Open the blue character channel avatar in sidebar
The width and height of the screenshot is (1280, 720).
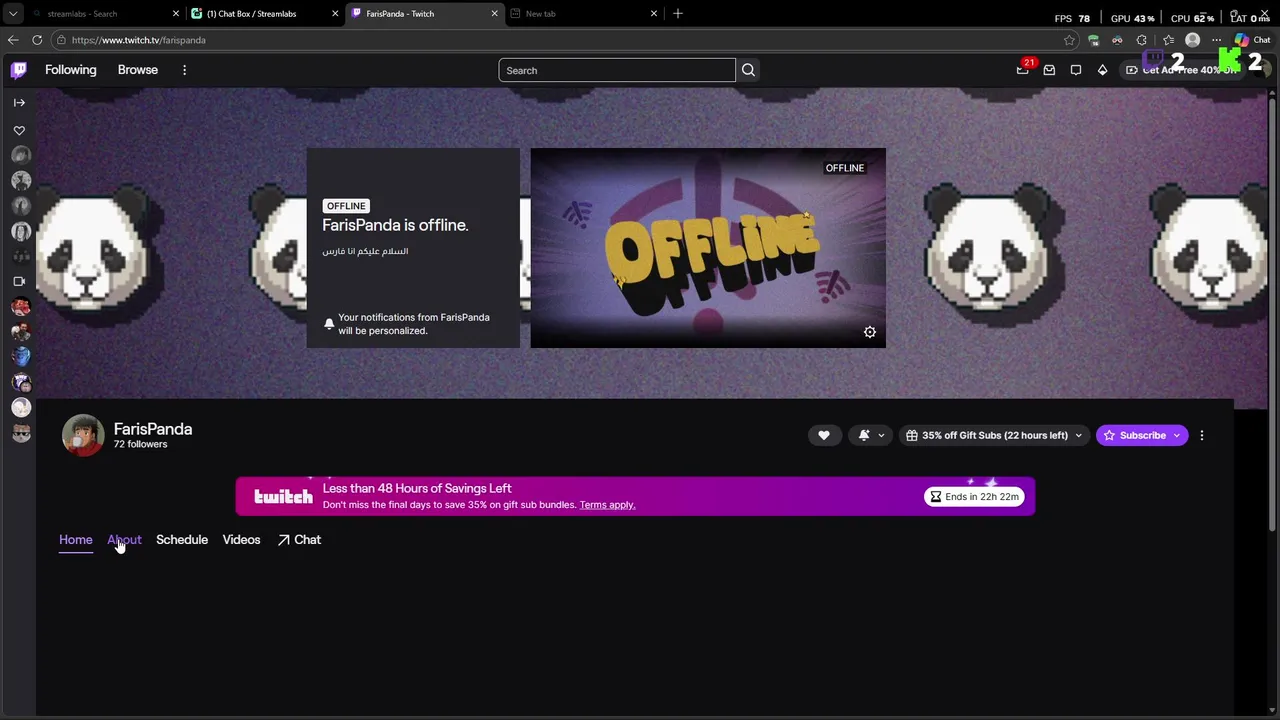point(21,357)
